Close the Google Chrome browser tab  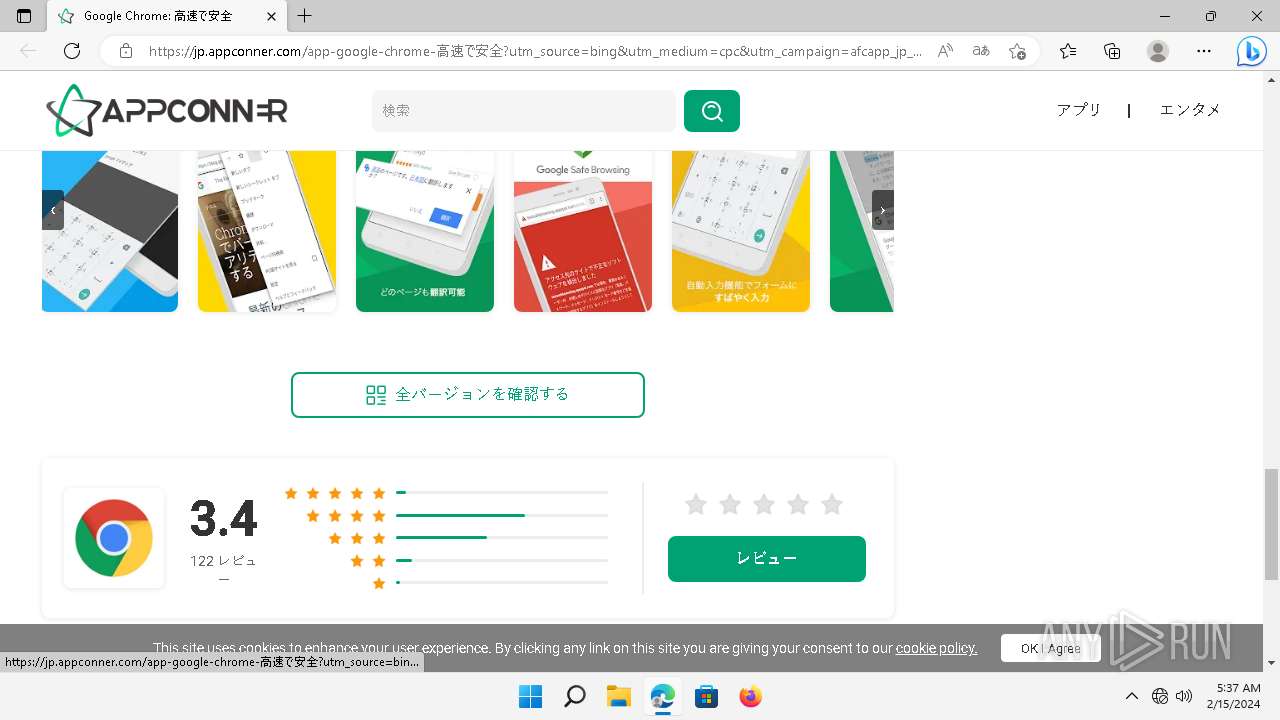tap(272, 16)
